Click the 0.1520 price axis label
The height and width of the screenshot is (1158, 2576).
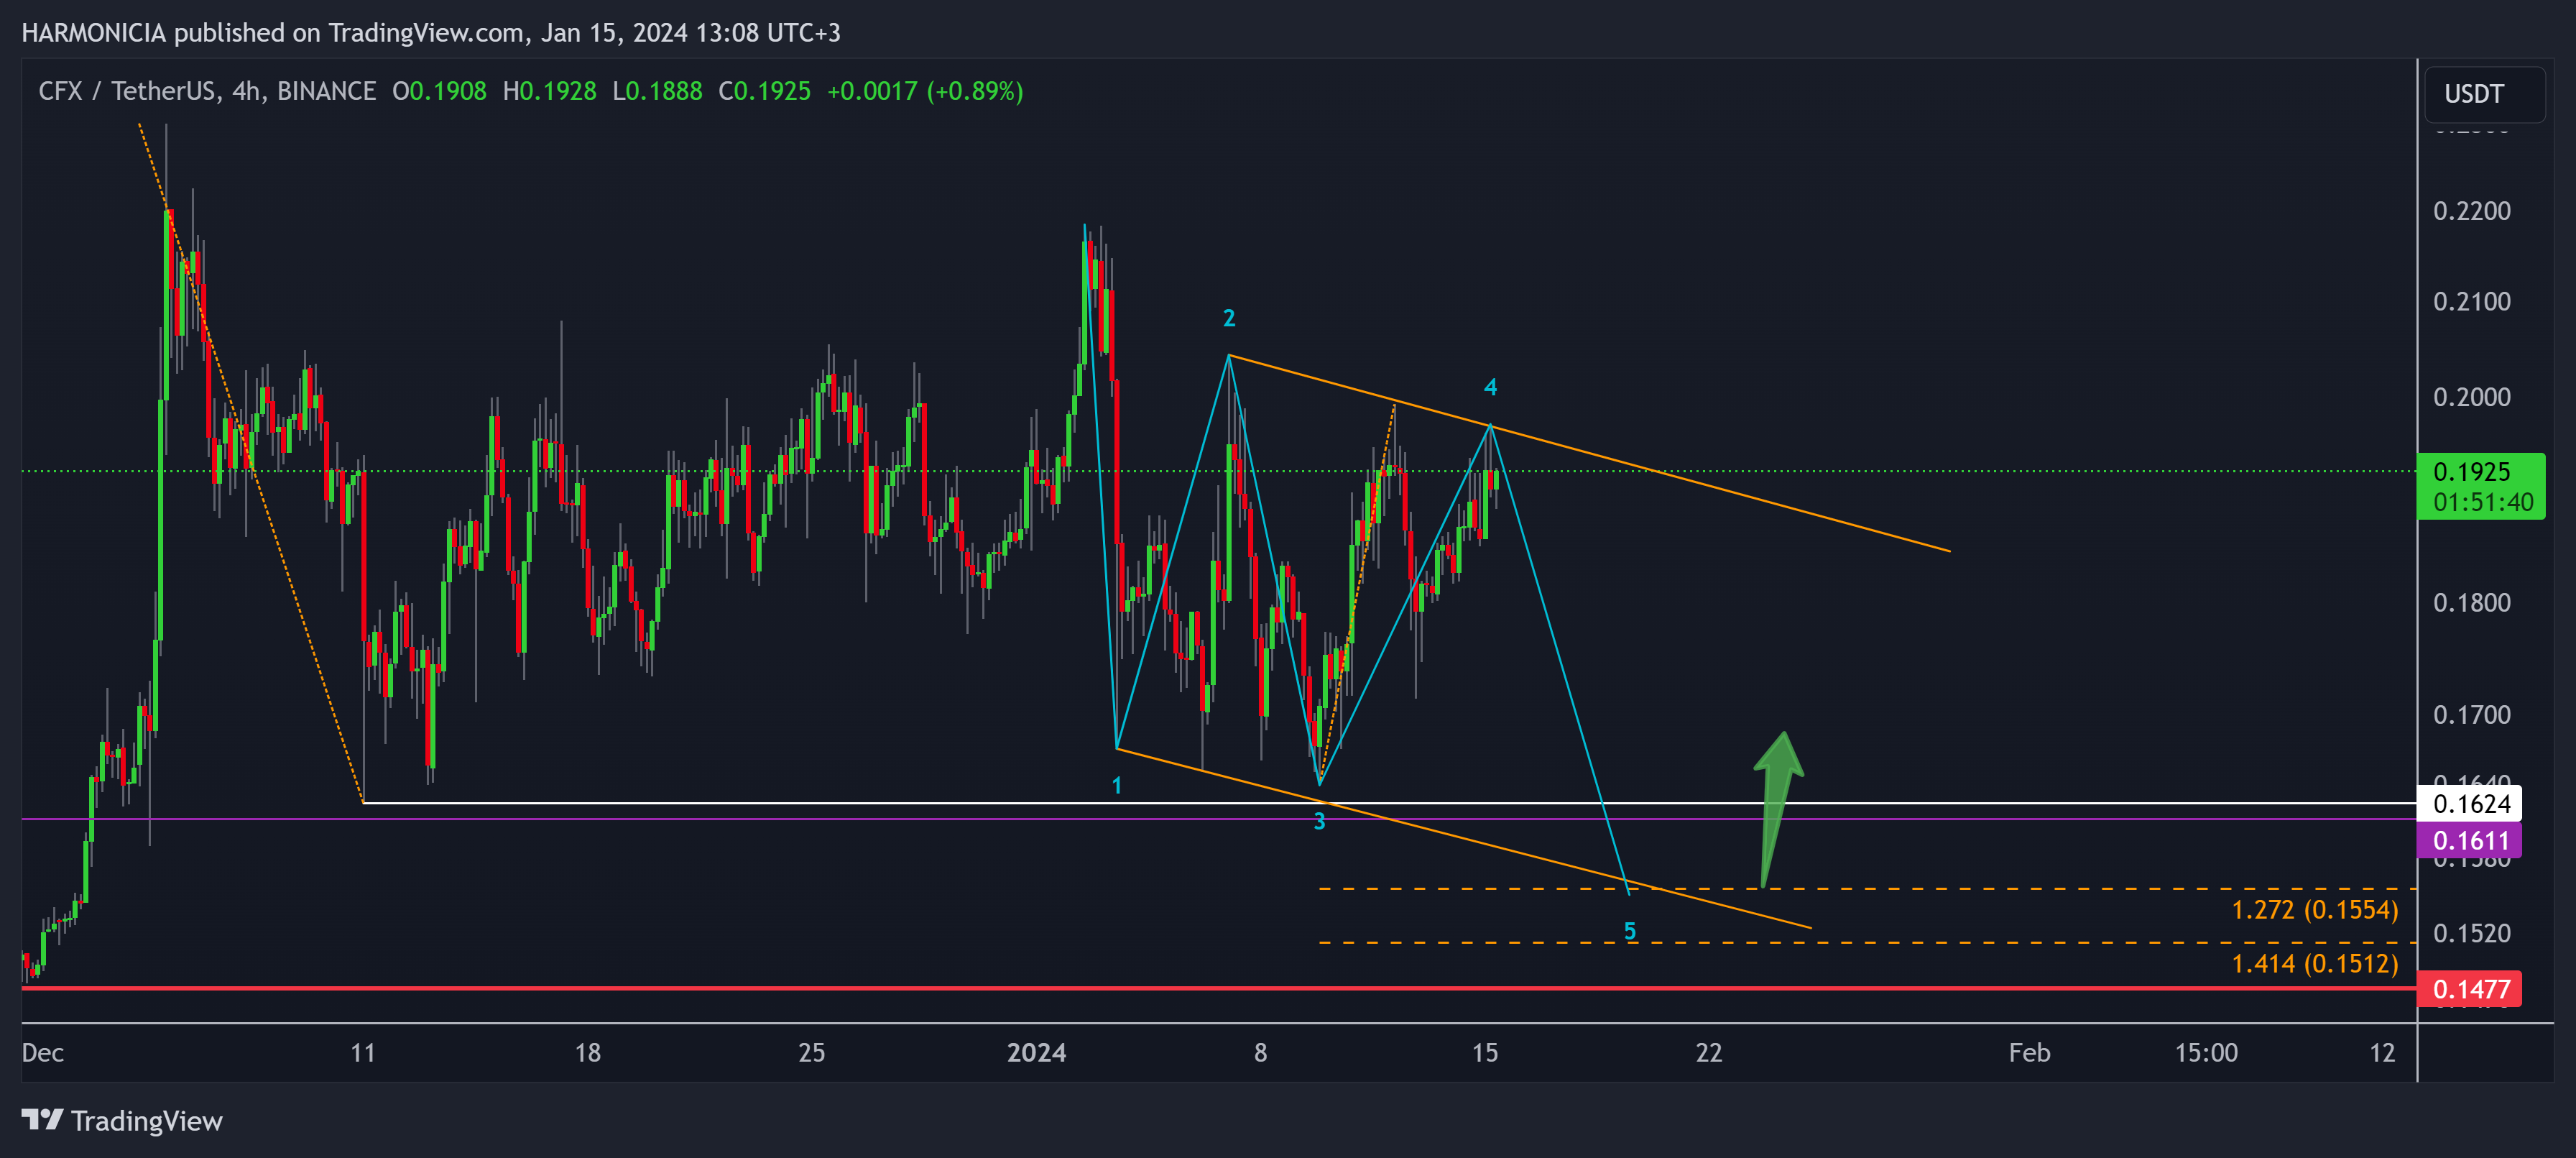[x=2471, y=934]
